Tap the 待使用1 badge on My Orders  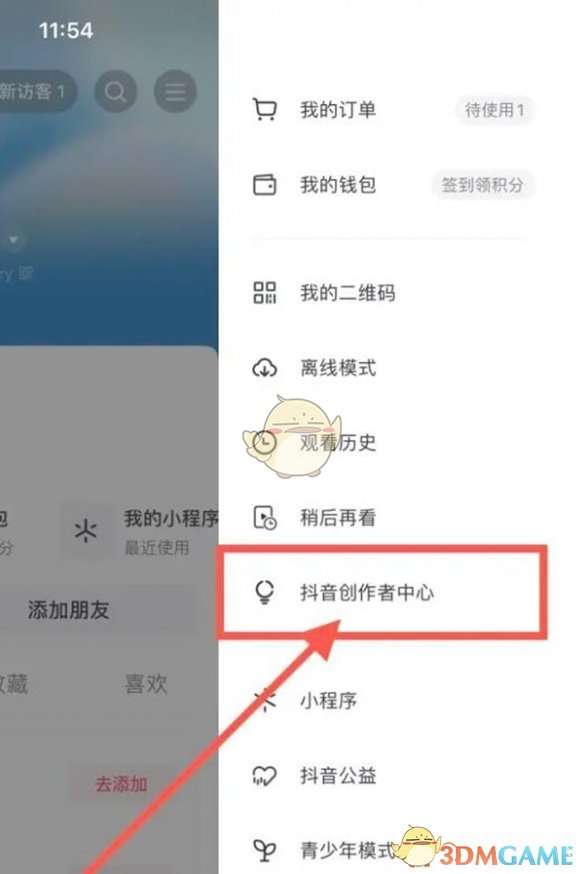[x=495, y=110]
